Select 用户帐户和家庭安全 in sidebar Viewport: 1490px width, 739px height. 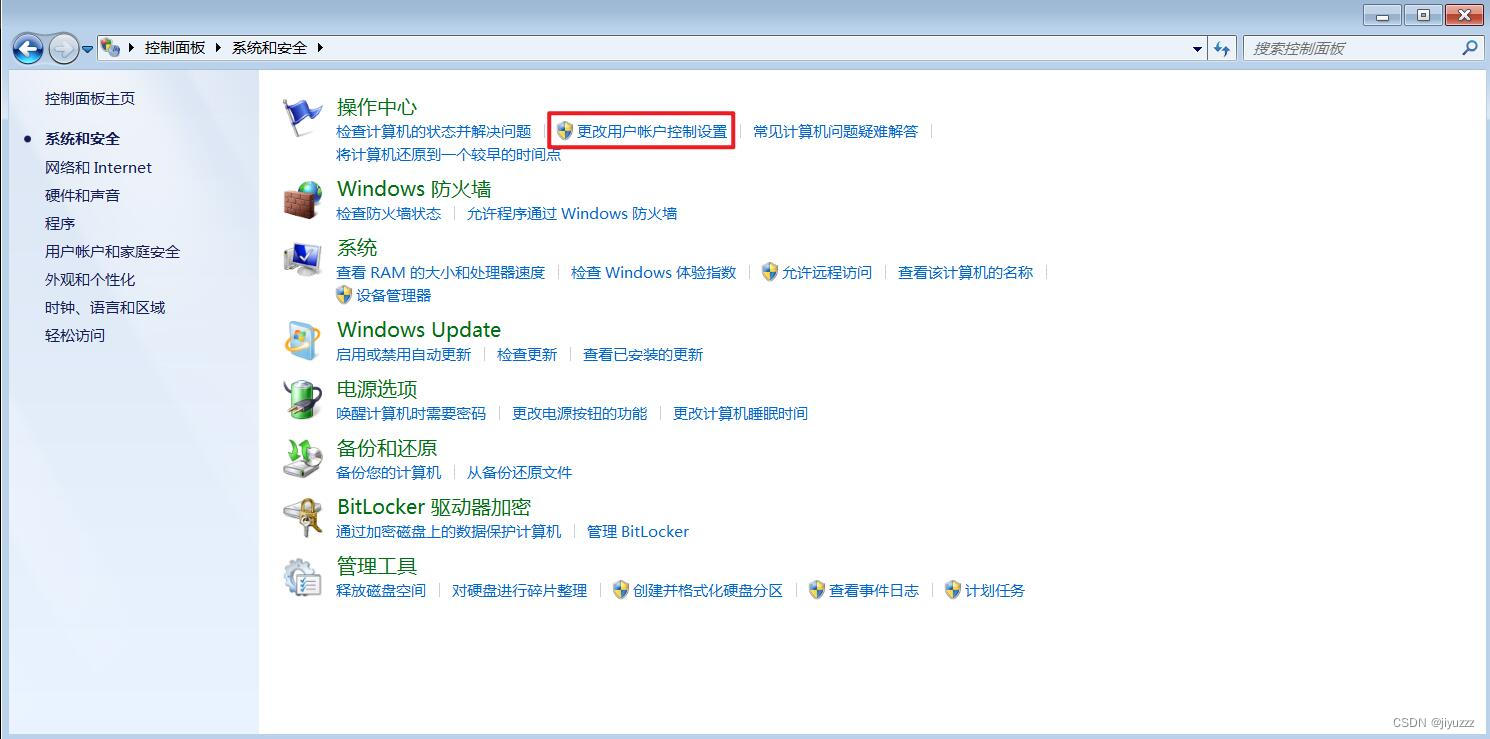[112, 251]
